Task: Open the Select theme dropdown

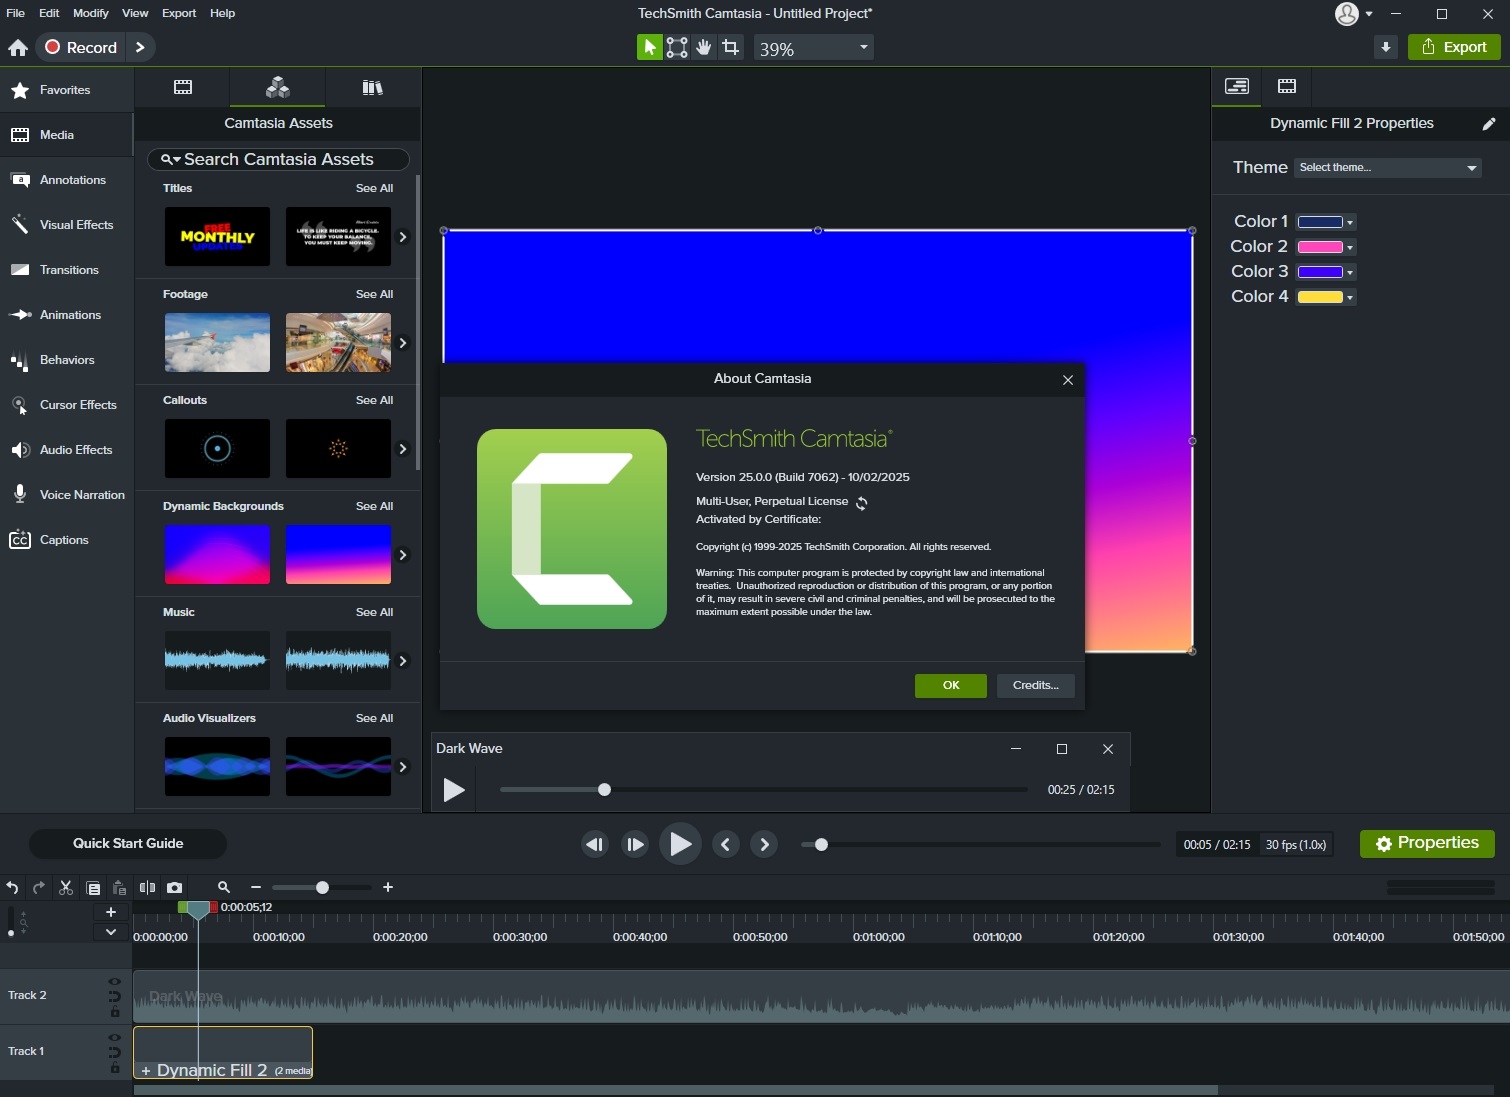Action: point(1387,167)
